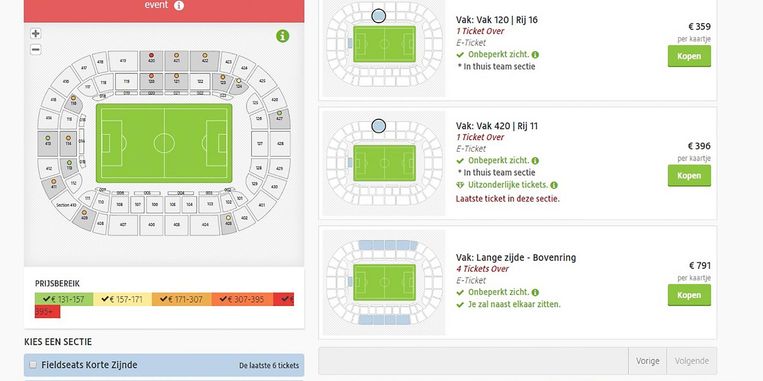The image size is (763, 381).
Task: Go to Vorige page of listings
Action: pos(648,361)
